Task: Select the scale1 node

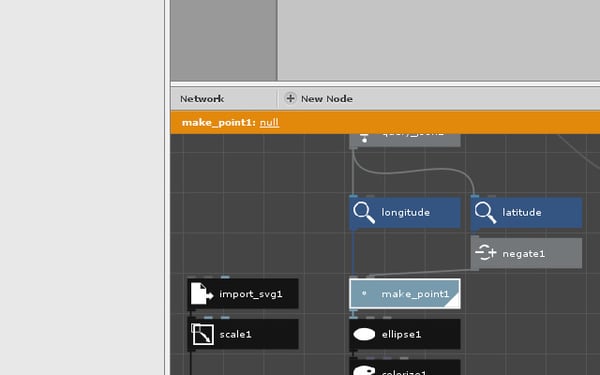Action: (243, 334)
